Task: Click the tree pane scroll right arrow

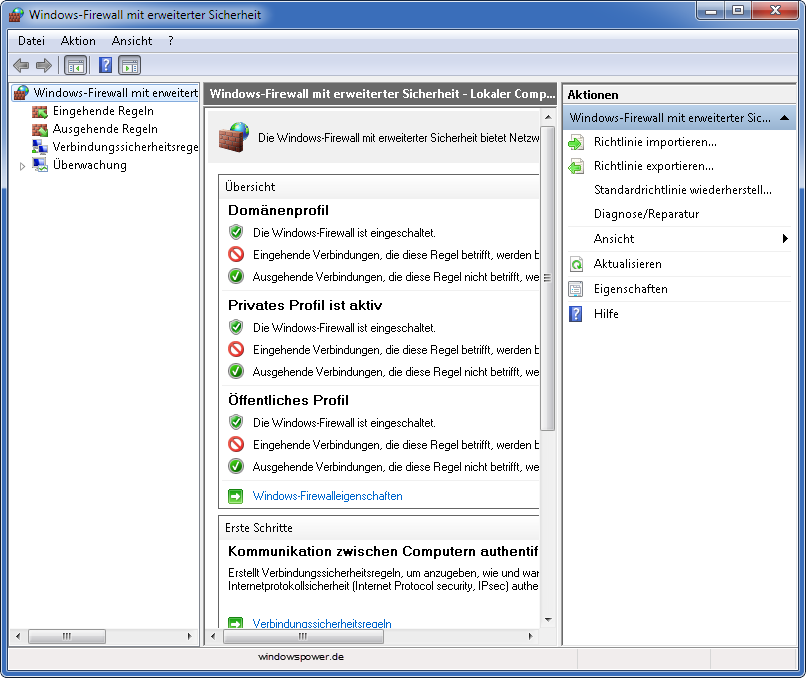Action: click(x=190, y=636)
